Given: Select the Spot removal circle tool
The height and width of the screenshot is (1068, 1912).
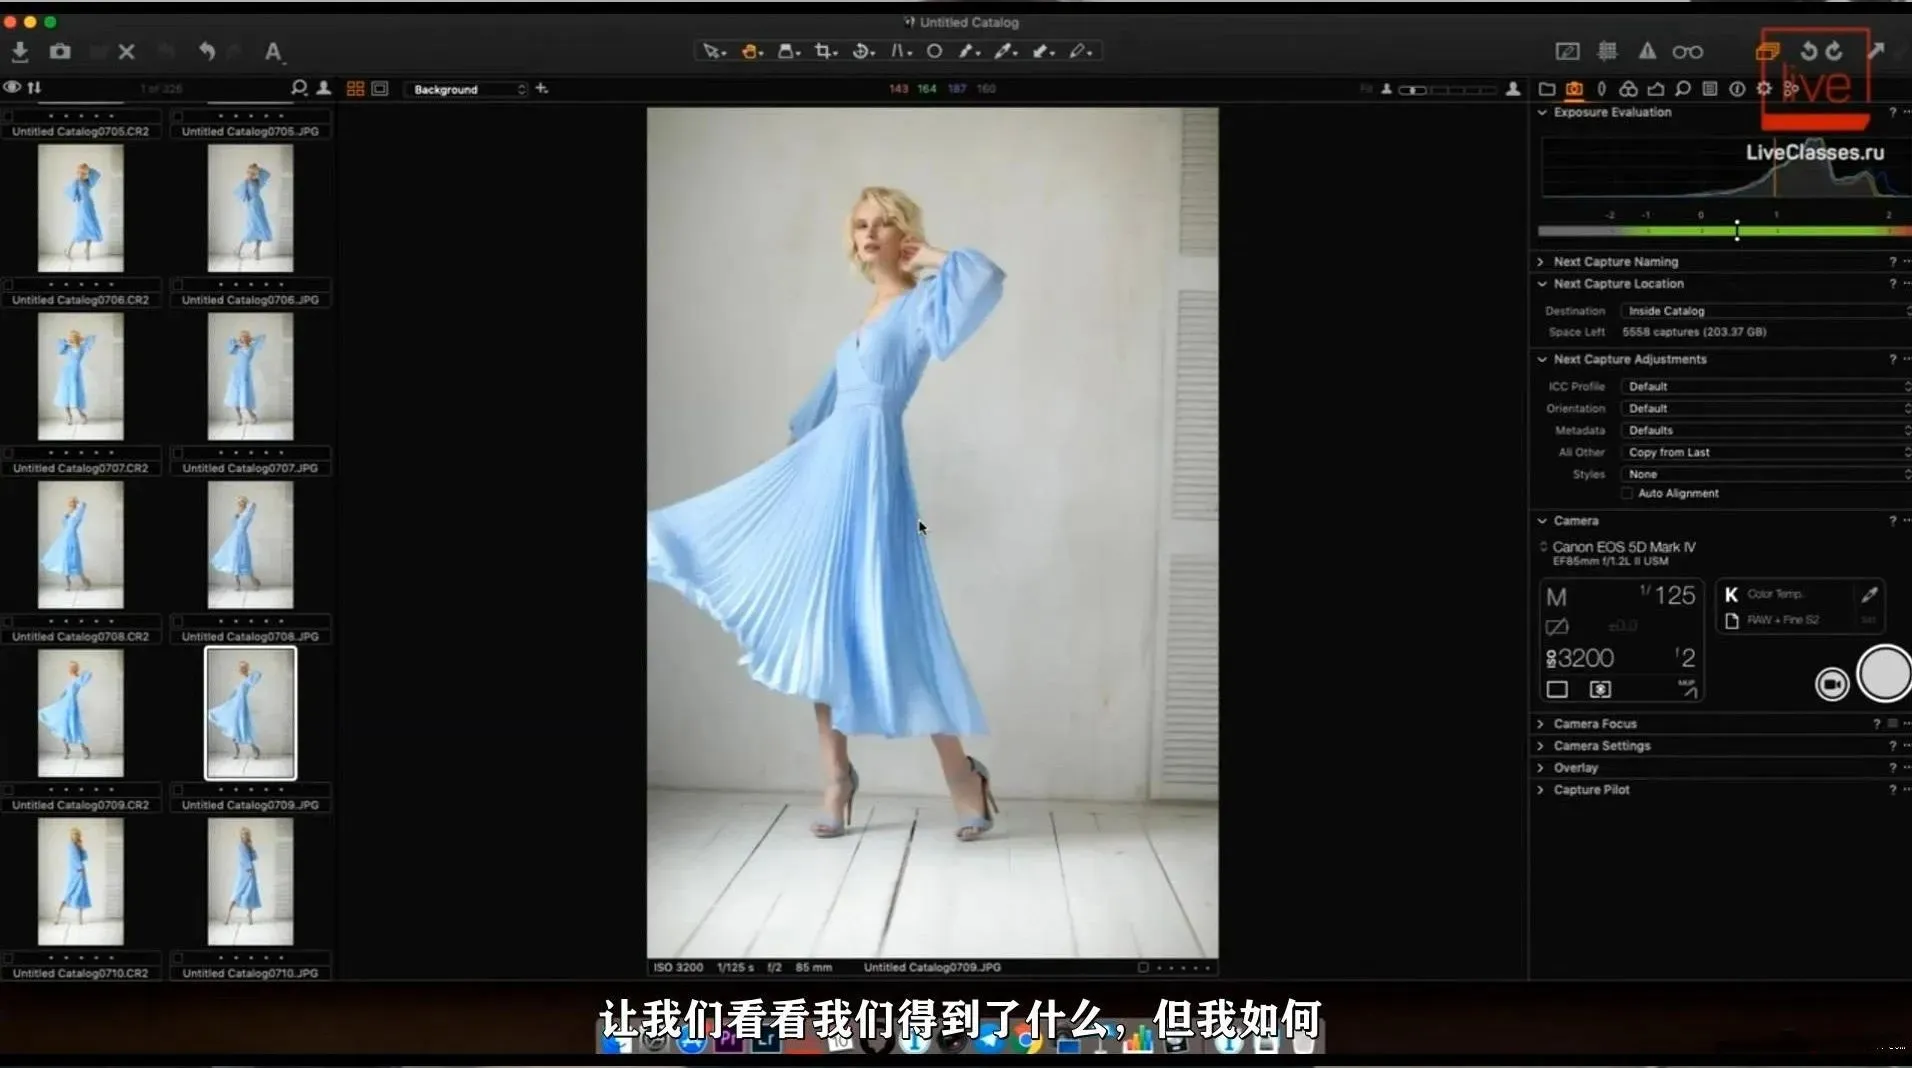Looking at the screenshot, I should point(934,51).
